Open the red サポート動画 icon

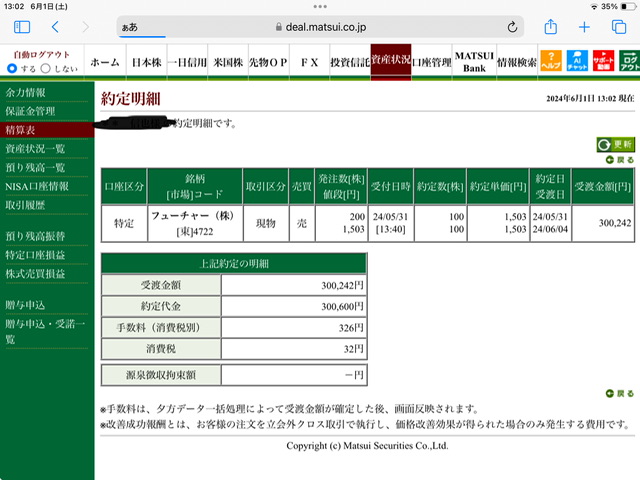[603, 61]
